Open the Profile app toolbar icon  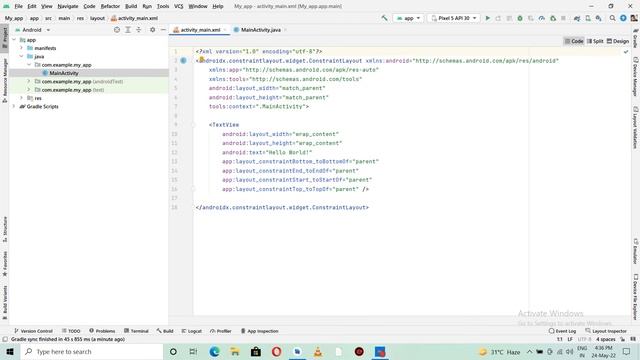542,18
